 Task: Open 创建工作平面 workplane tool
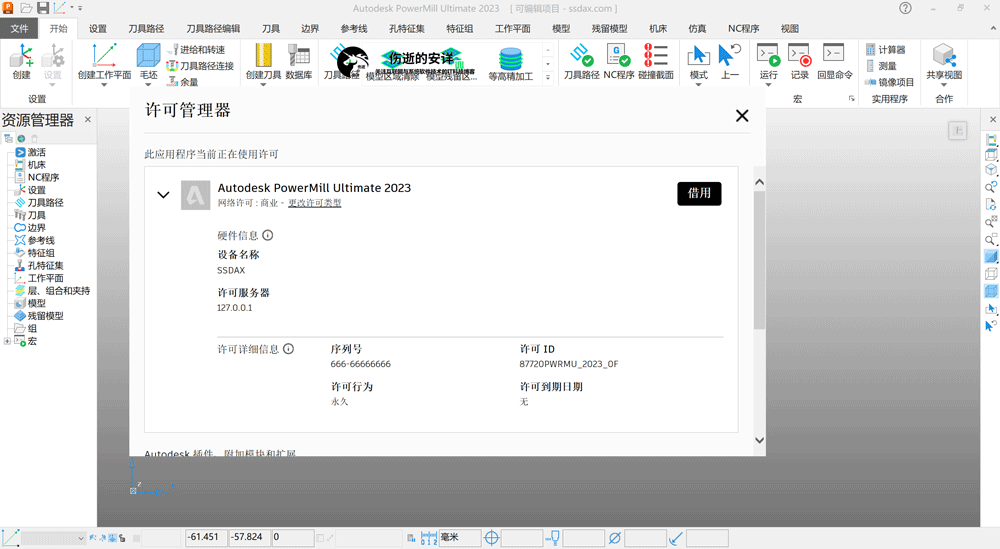tap(104, 62)
